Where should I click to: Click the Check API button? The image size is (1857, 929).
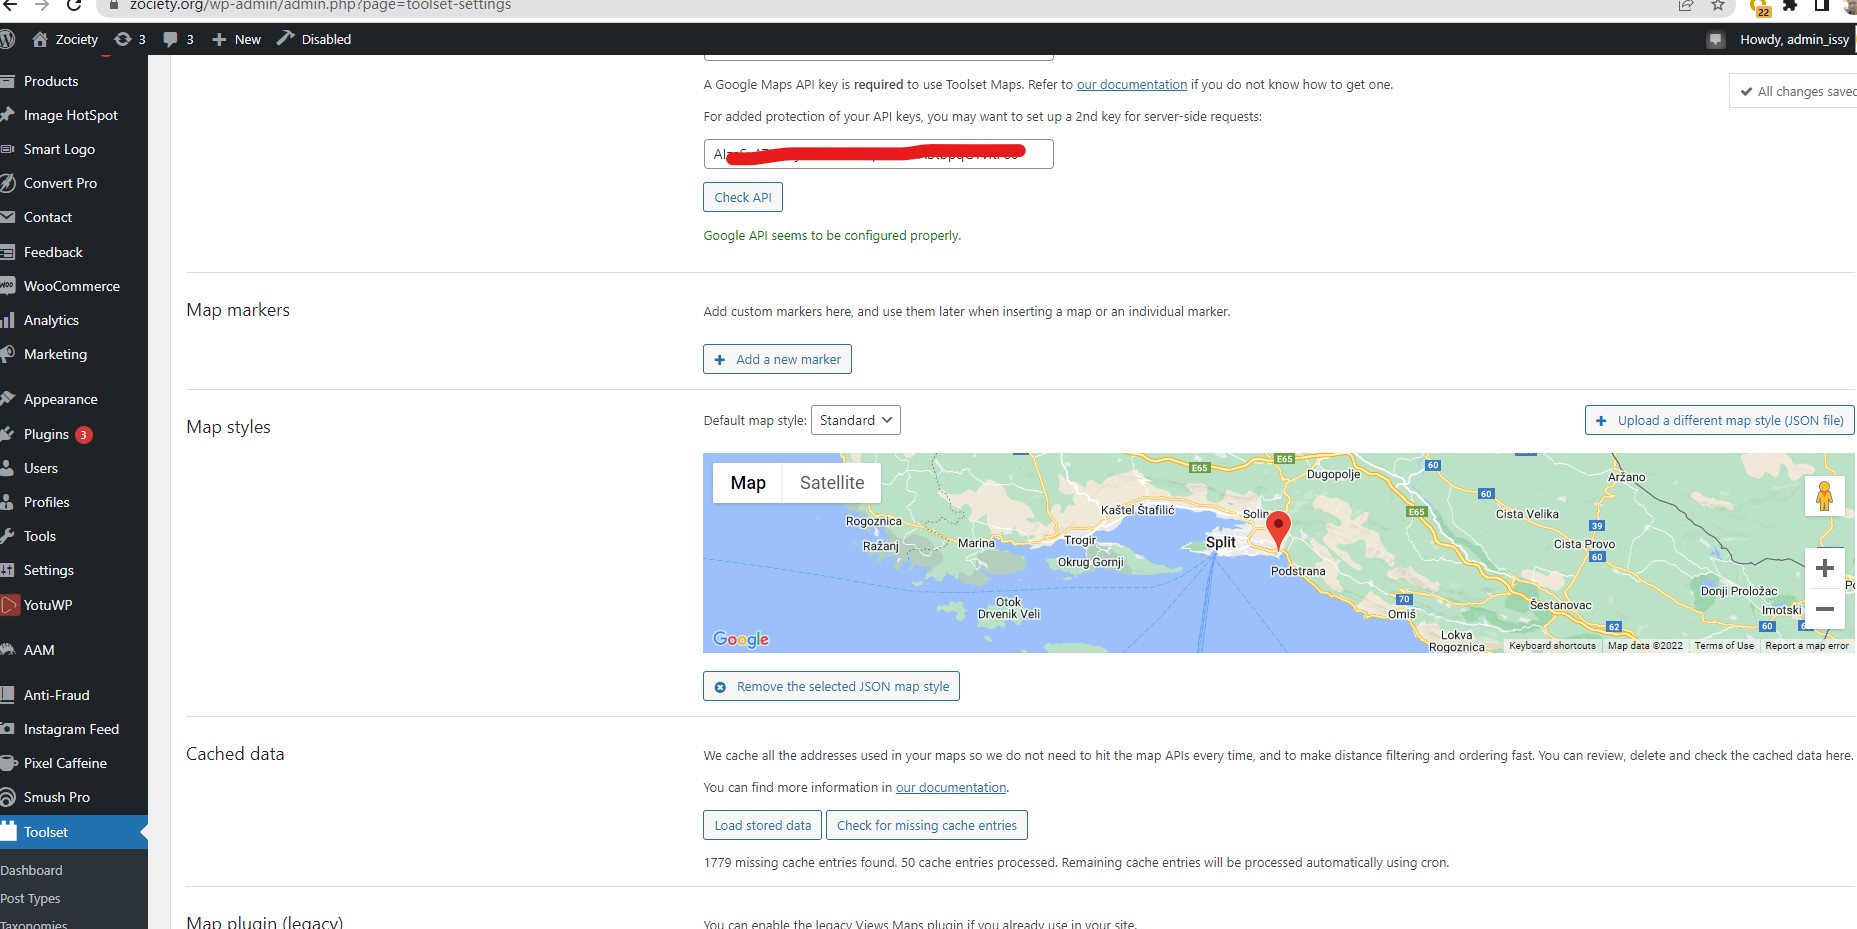[x=743, y=197]
